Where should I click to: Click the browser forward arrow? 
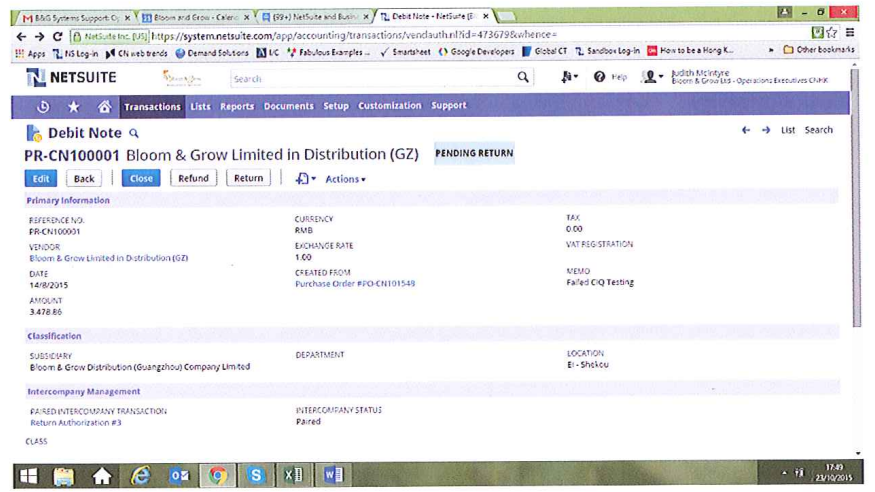pyautogui.click(x=40, y=36)
